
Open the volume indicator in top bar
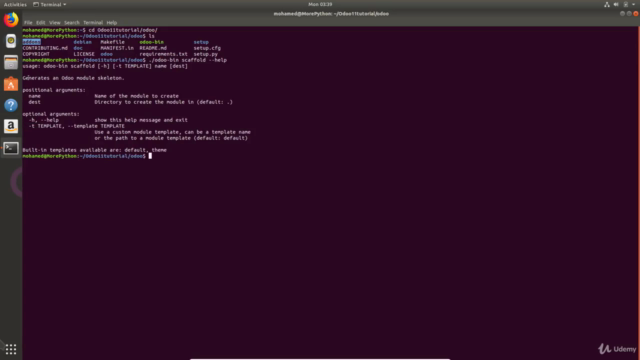click(616, 4)
